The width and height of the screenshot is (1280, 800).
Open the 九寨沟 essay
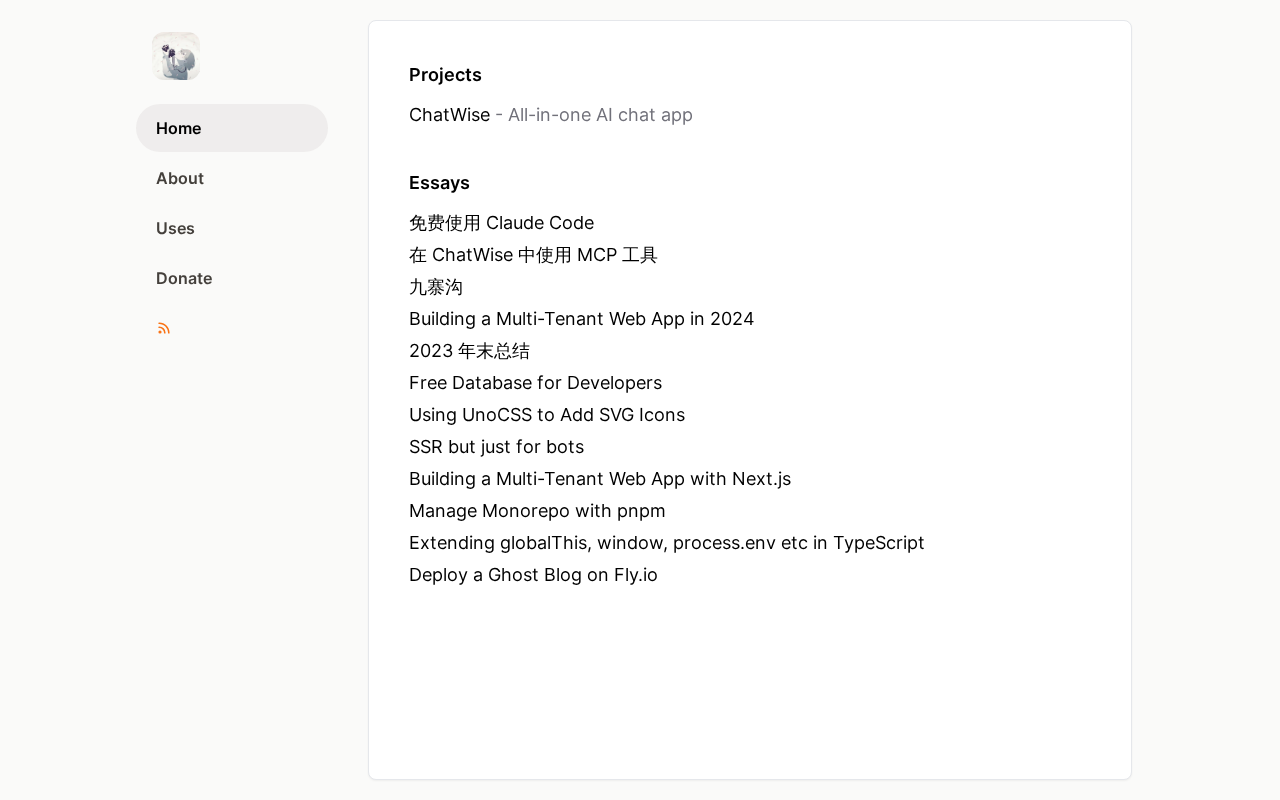pyautogui.click(x=436, y=287)
